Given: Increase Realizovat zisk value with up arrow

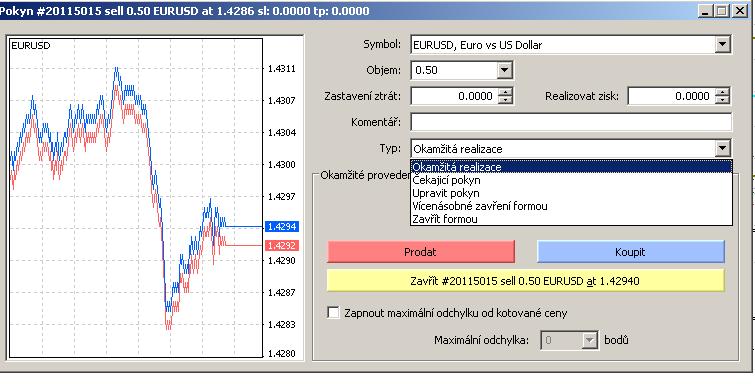Looking at the screenshot, I should click(x=722, y=92).
